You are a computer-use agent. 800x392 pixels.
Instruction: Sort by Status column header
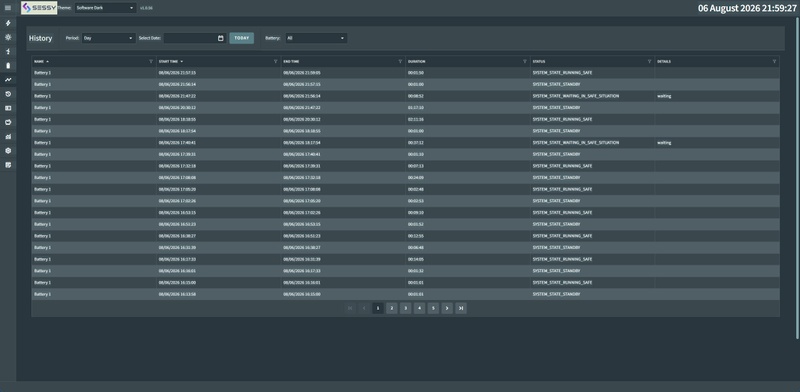pyautogui.click(x=539, y=61)
